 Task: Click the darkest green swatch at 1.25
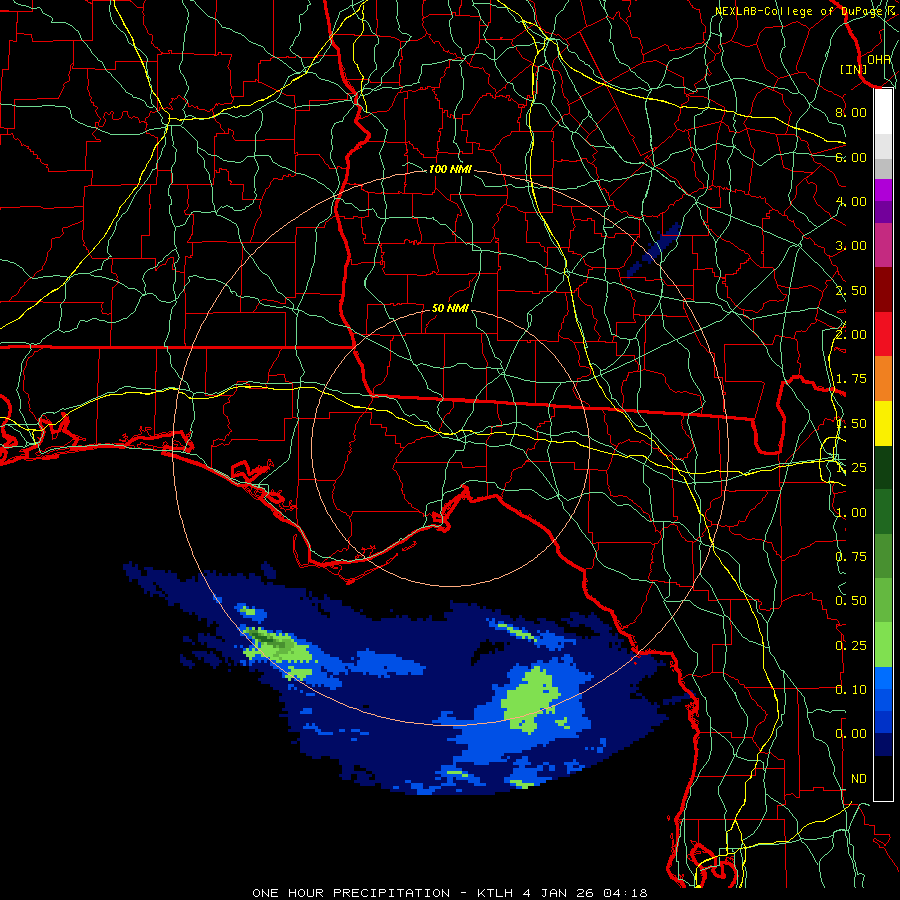883,467
